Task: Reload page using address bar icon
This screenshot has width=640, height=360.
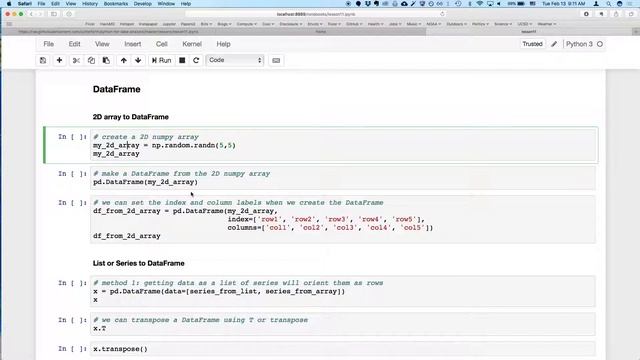Action: (x=442, y=14)
